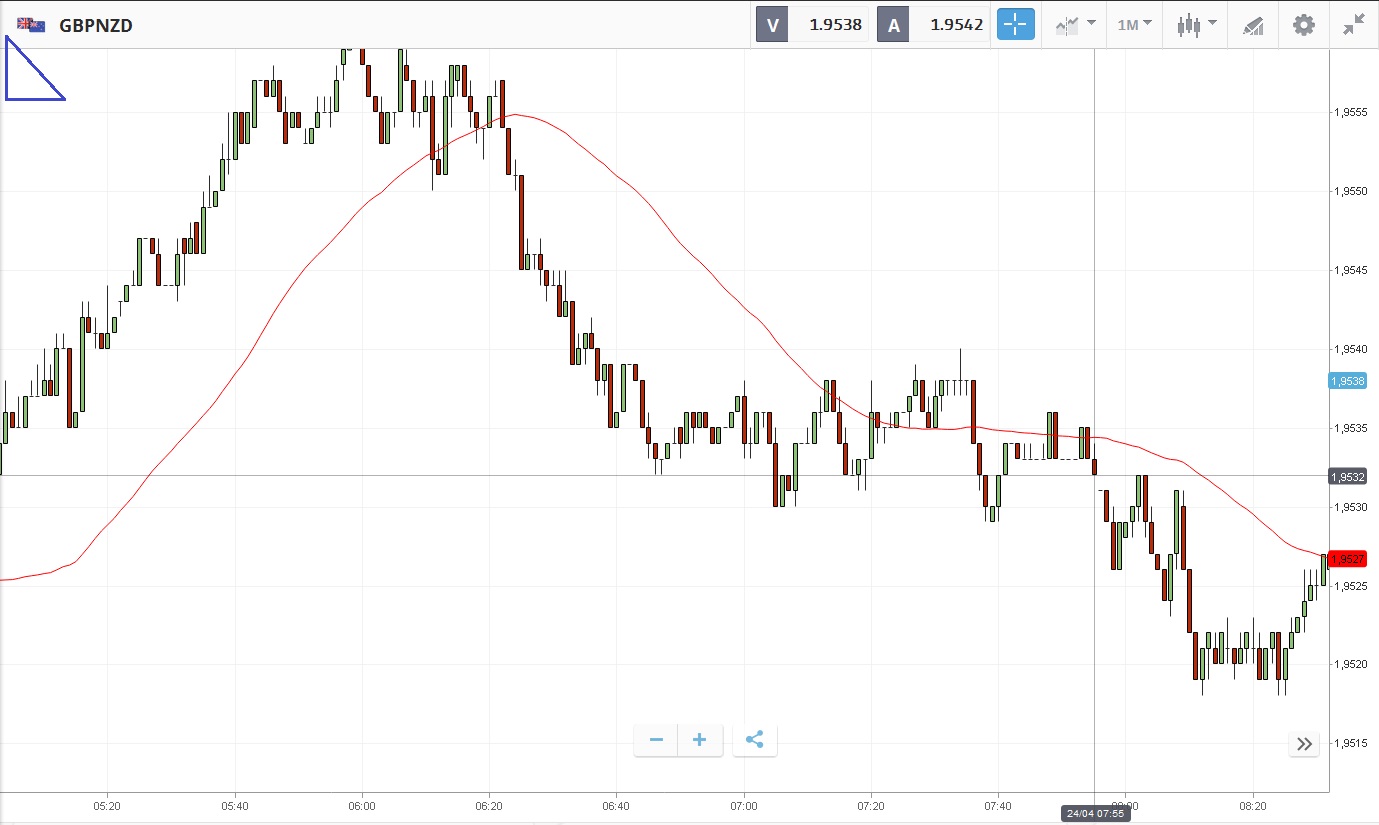The image size is (1379, 825).
Task: Click the collapse chart arrows icon
Action: coord(1354,25)
